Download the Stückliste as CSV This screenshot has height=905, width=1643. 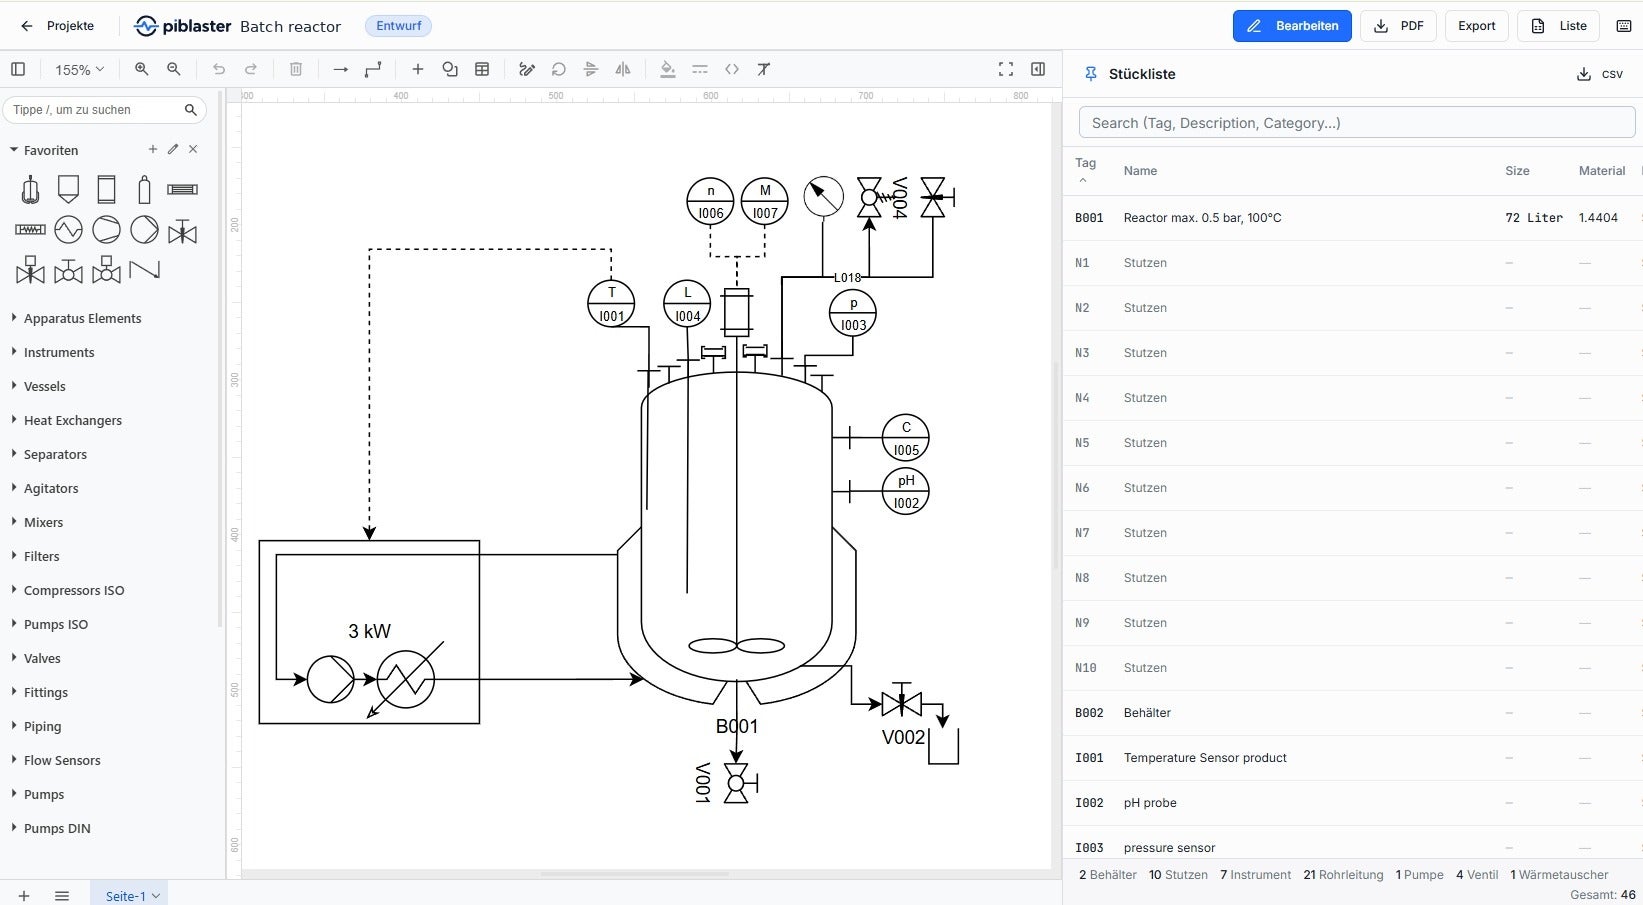pos(1600,74)
